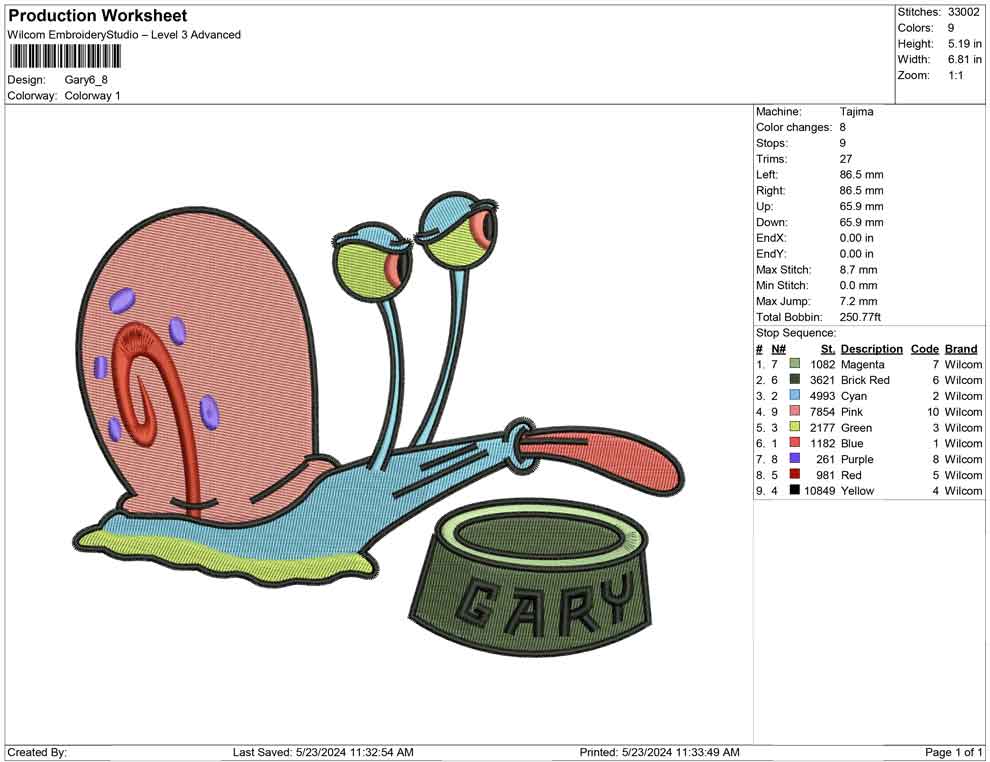Image resolution: width=990 pixels, height=762 pixels.
Task: Click the Pink thread color swatch
Action: [795, 411]
